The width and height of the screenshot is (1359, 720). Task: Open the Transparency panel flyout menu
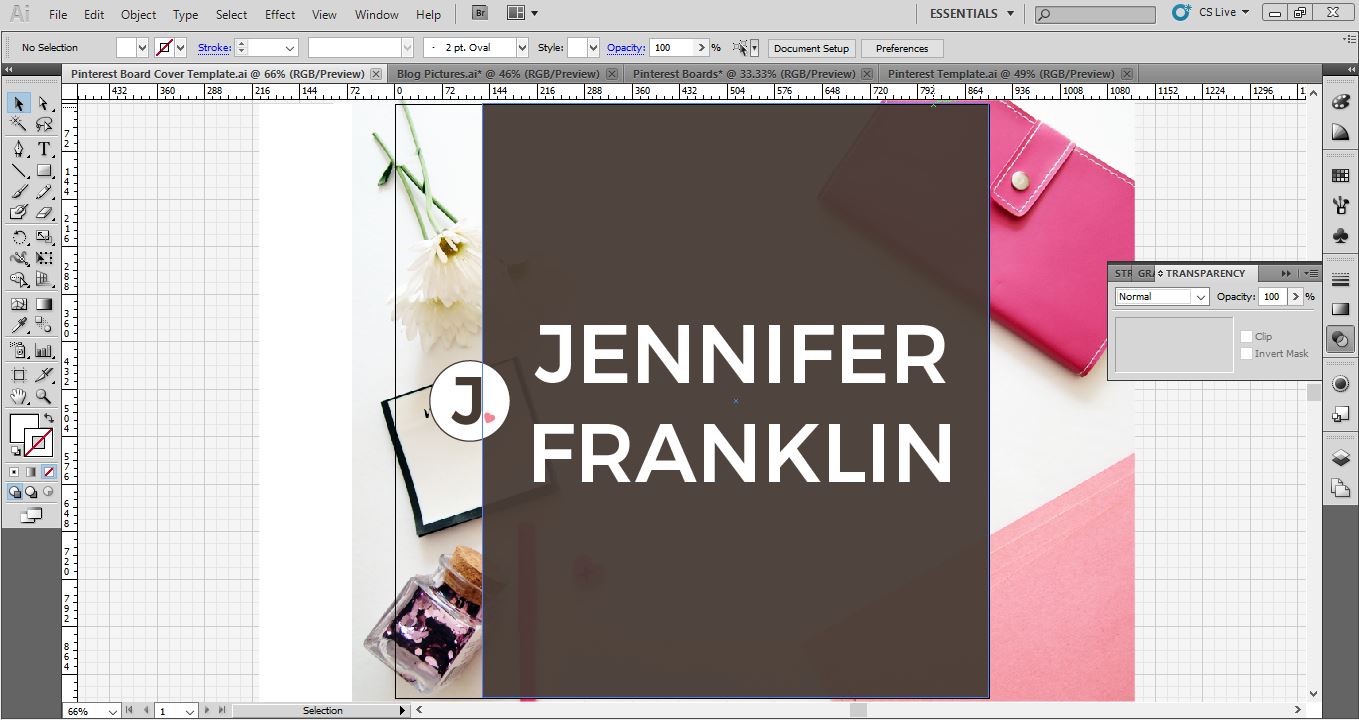click(x=1311, y=273)
